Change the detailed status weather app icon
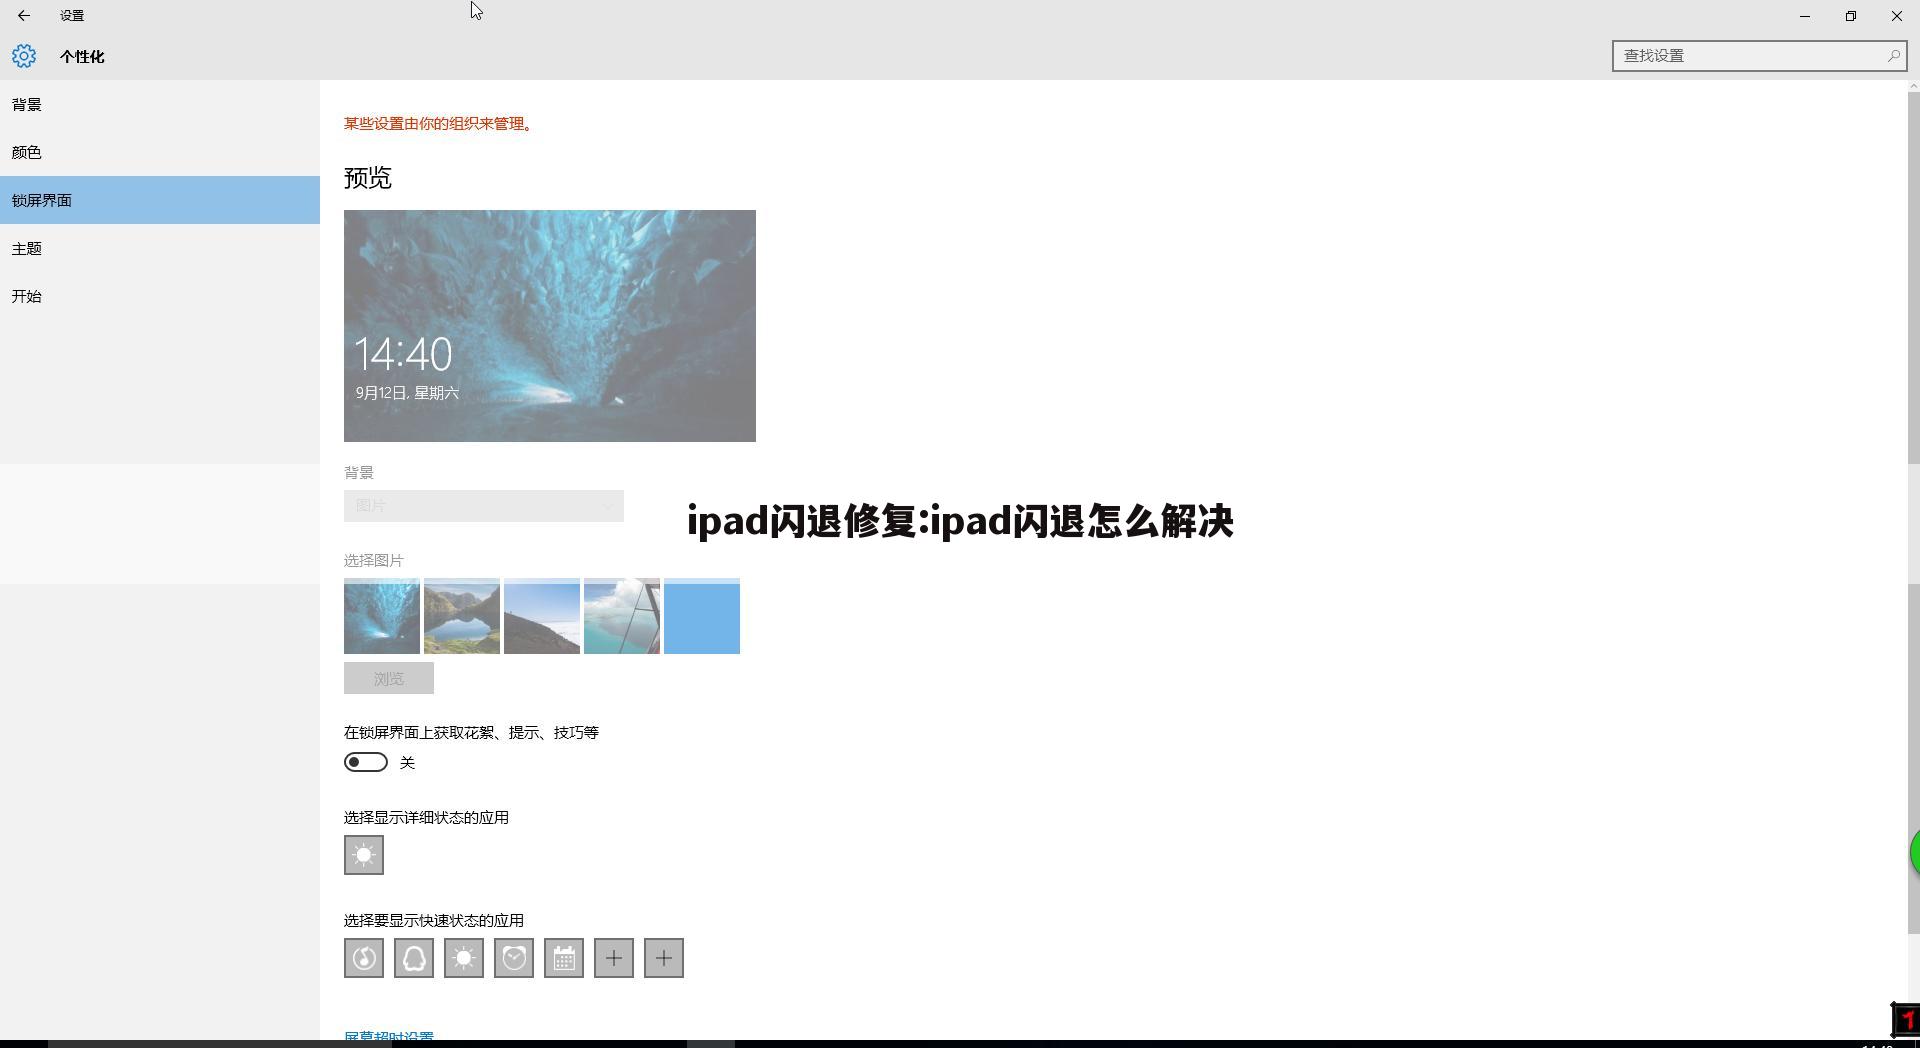The height and width of the screenshot is (1048, 1920). click(x=364, y=855)
